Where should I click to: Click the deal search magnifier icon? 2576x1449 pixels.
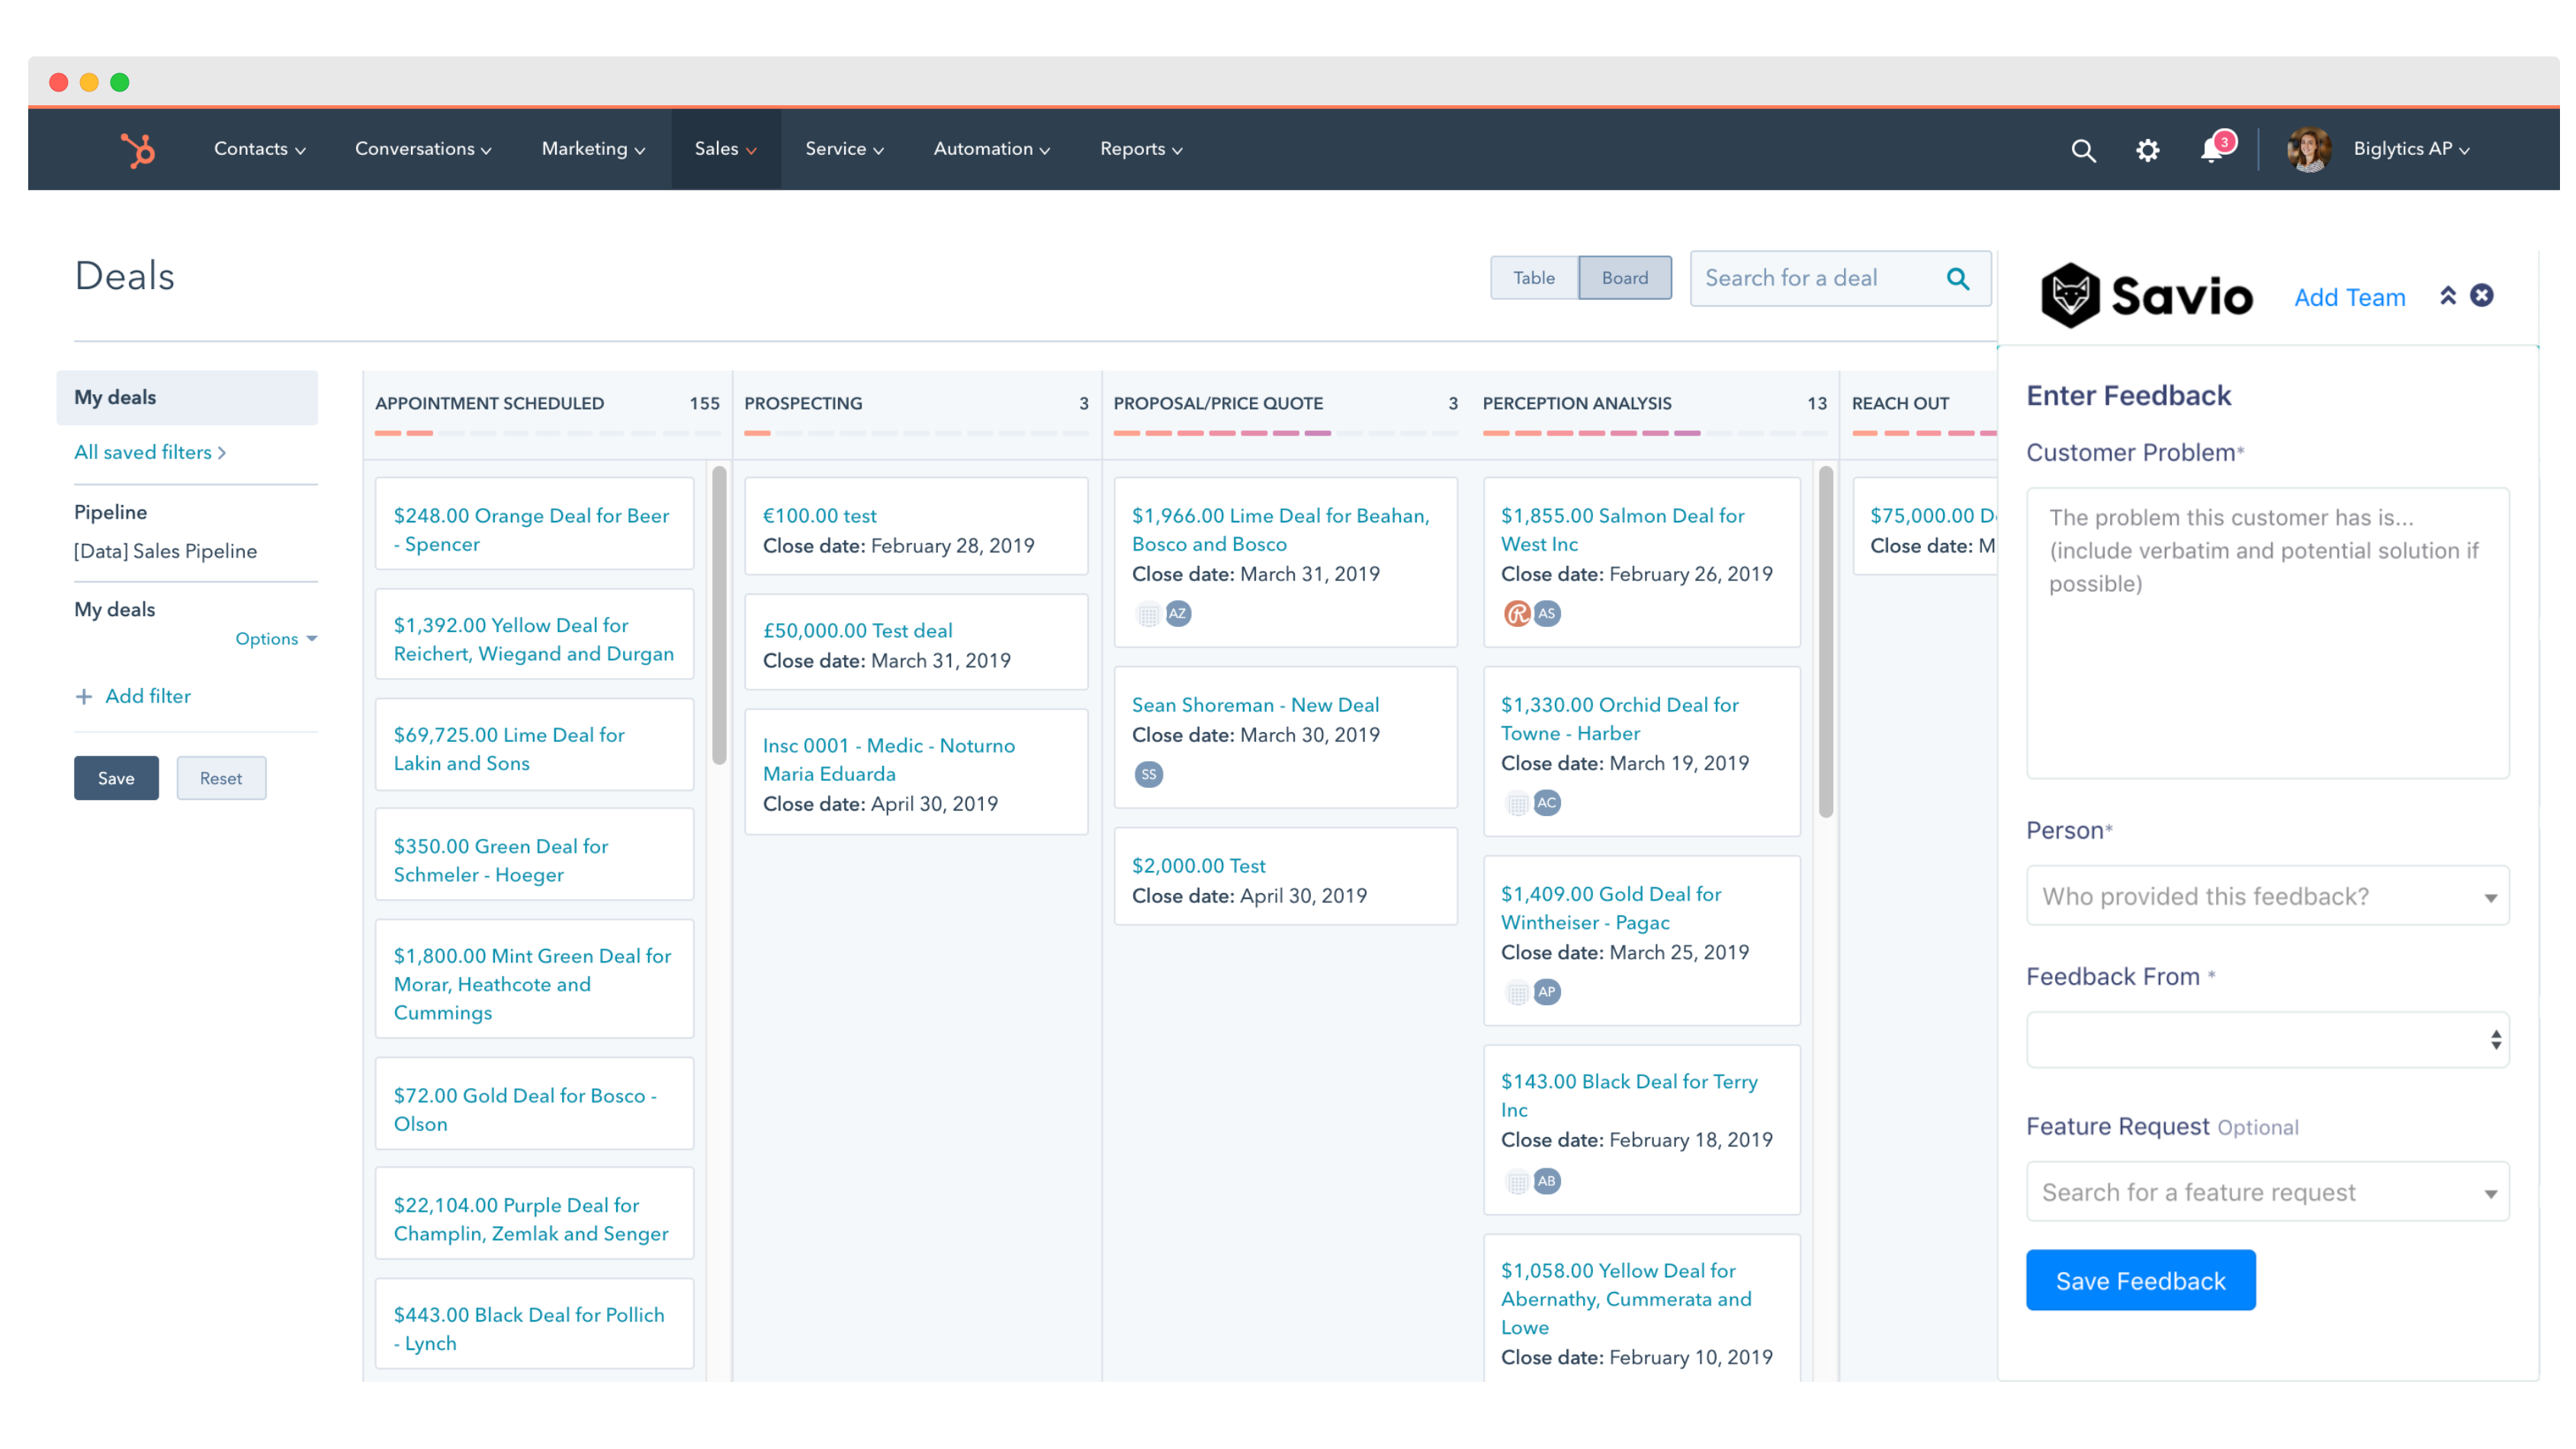(x=1957, y=279)
